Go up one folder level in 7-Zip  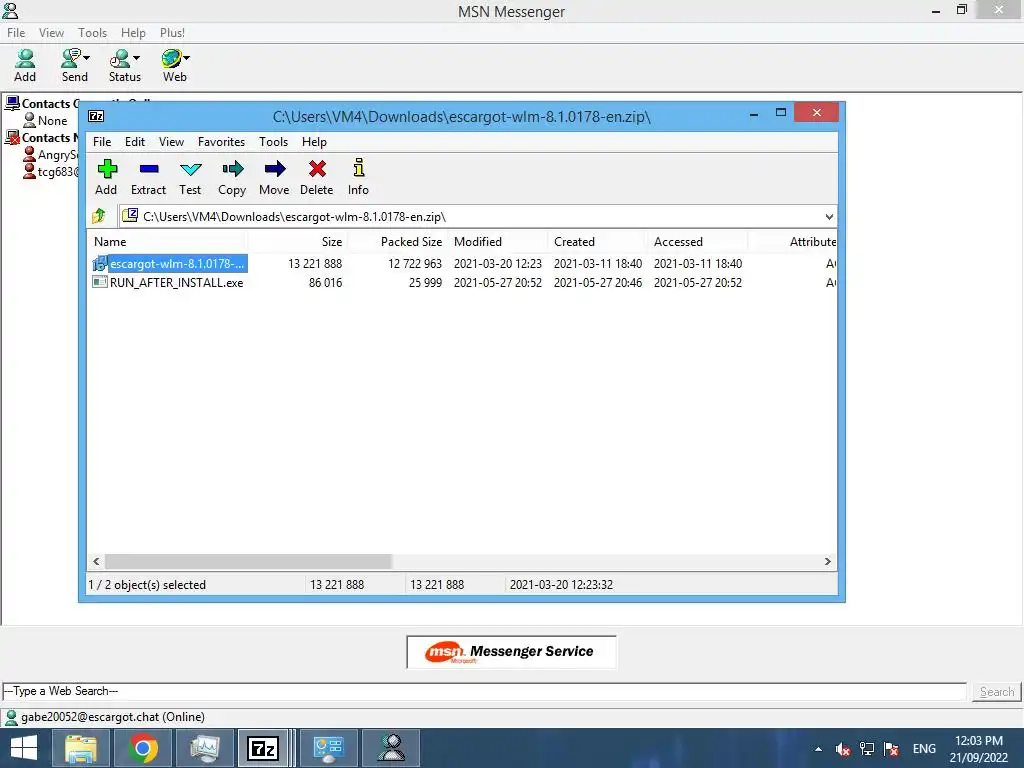pos(99,216)
